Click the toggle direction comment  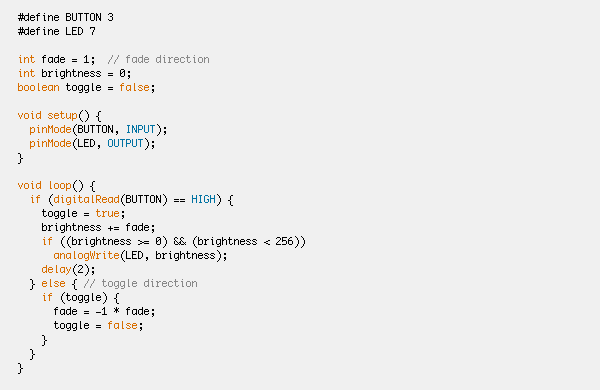tap(140, 284)
